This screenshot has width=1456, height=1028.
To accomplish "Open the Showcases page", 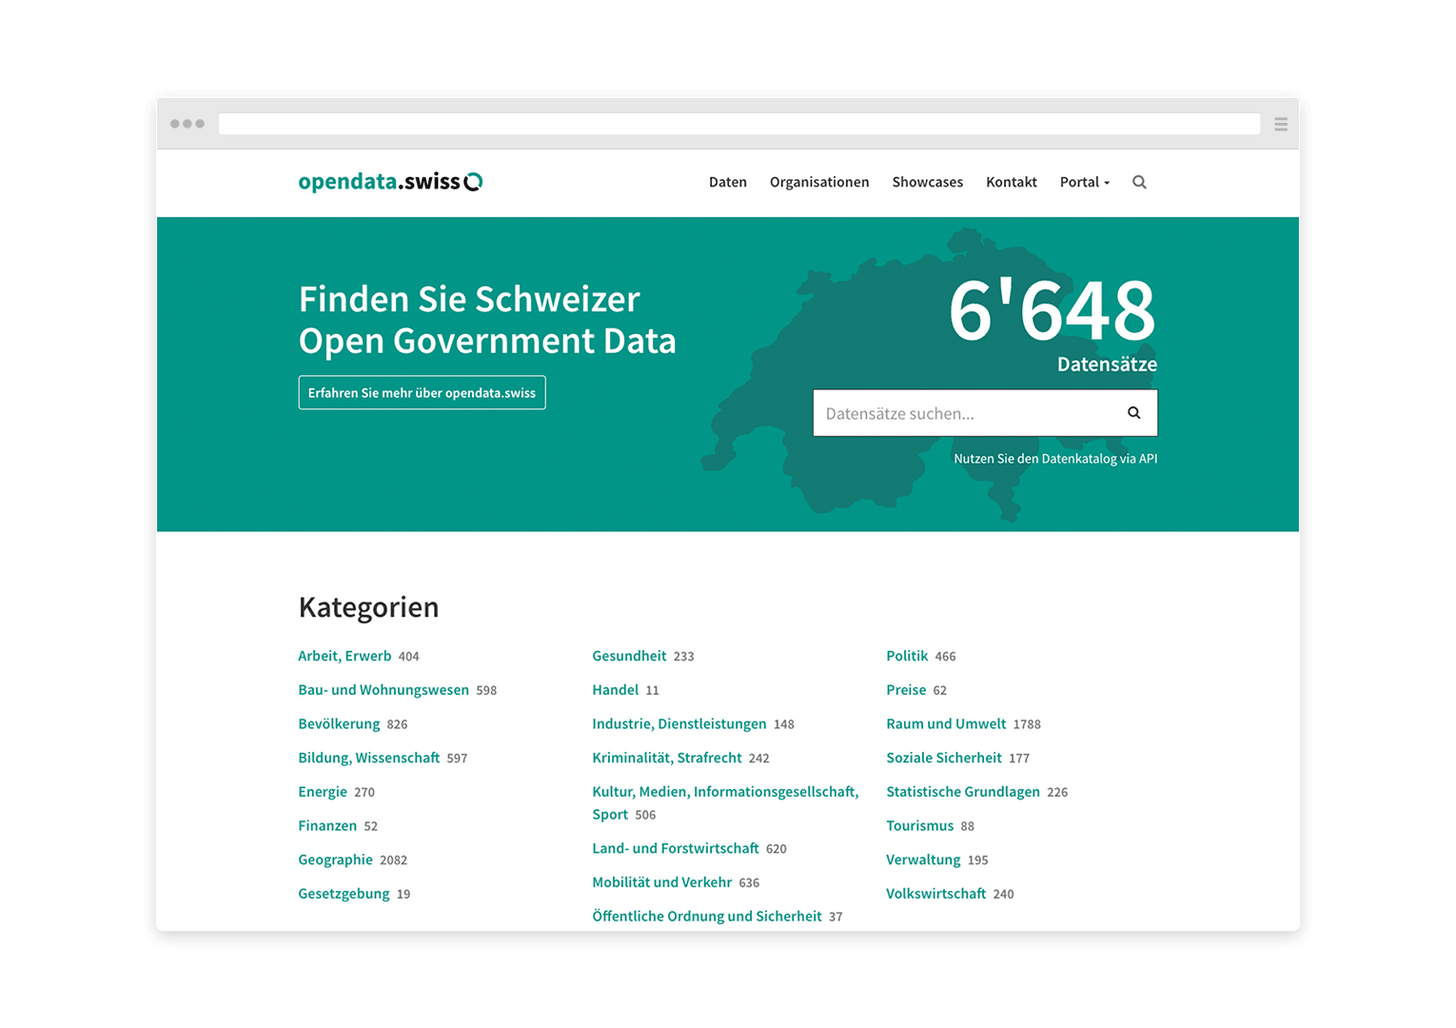I will pyautogui.click(x=927, y=182).
